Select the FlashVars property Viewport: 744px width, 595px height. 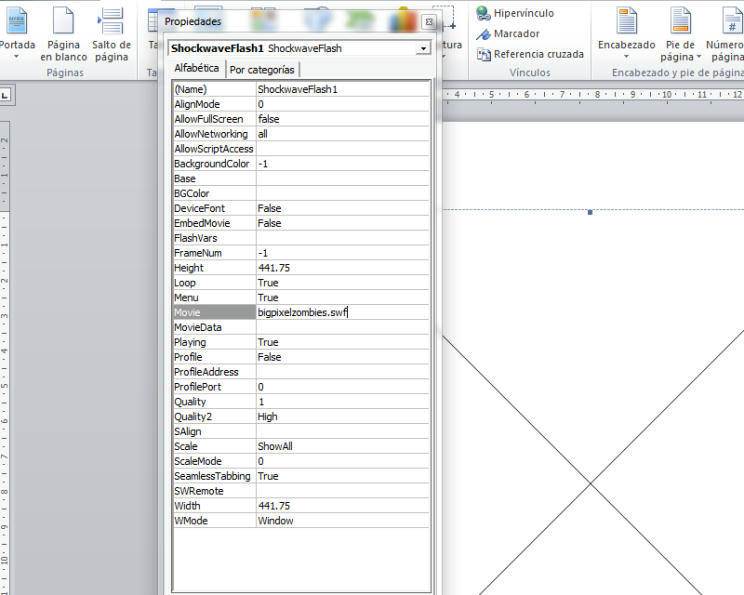click(x=214, y=238)
